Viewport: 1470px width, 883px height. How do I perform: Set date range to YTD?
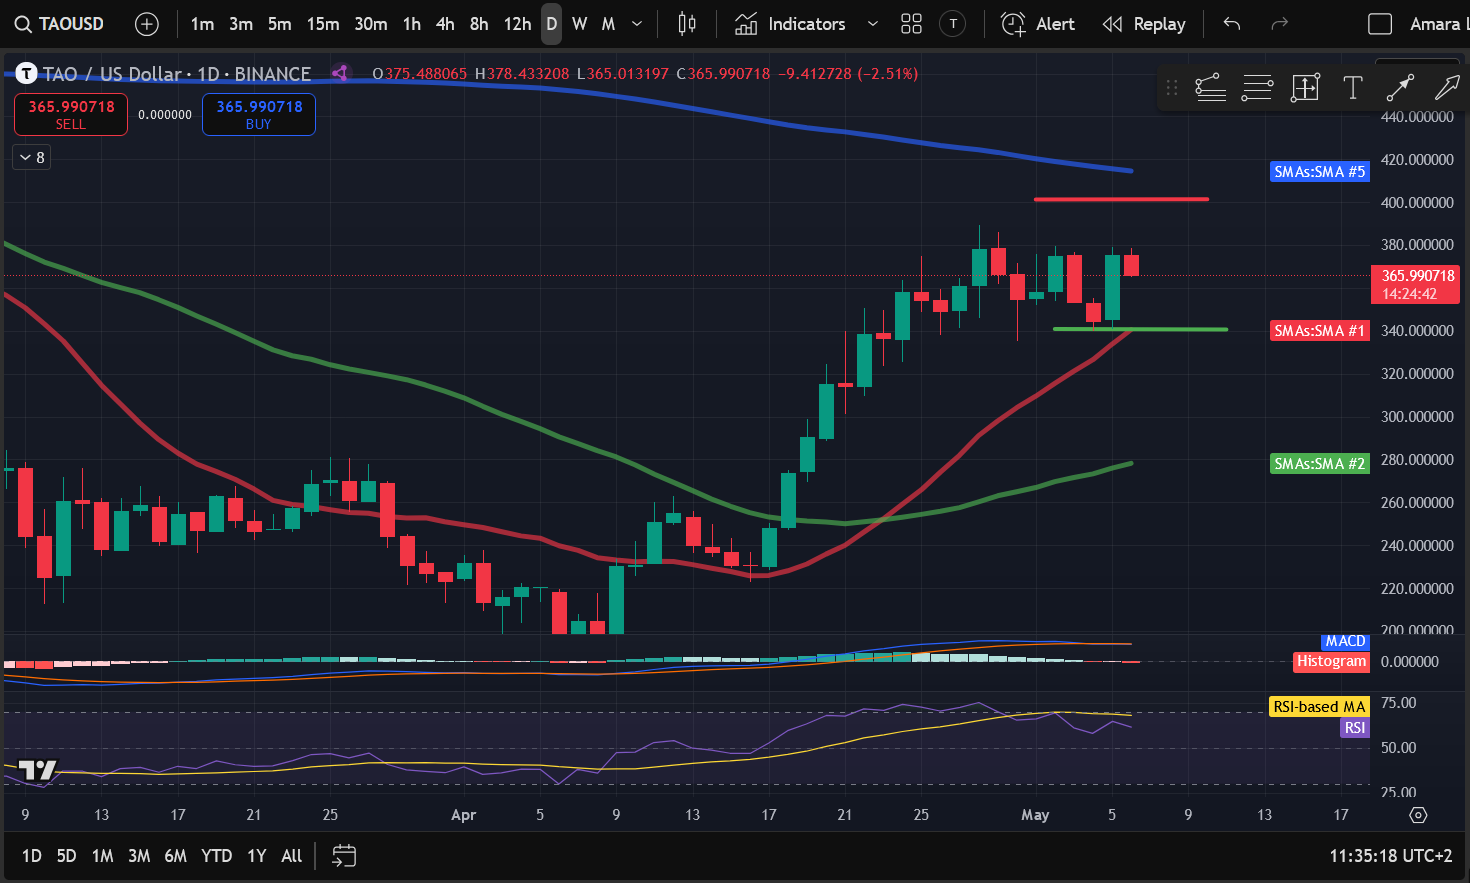tap(217, 856)
